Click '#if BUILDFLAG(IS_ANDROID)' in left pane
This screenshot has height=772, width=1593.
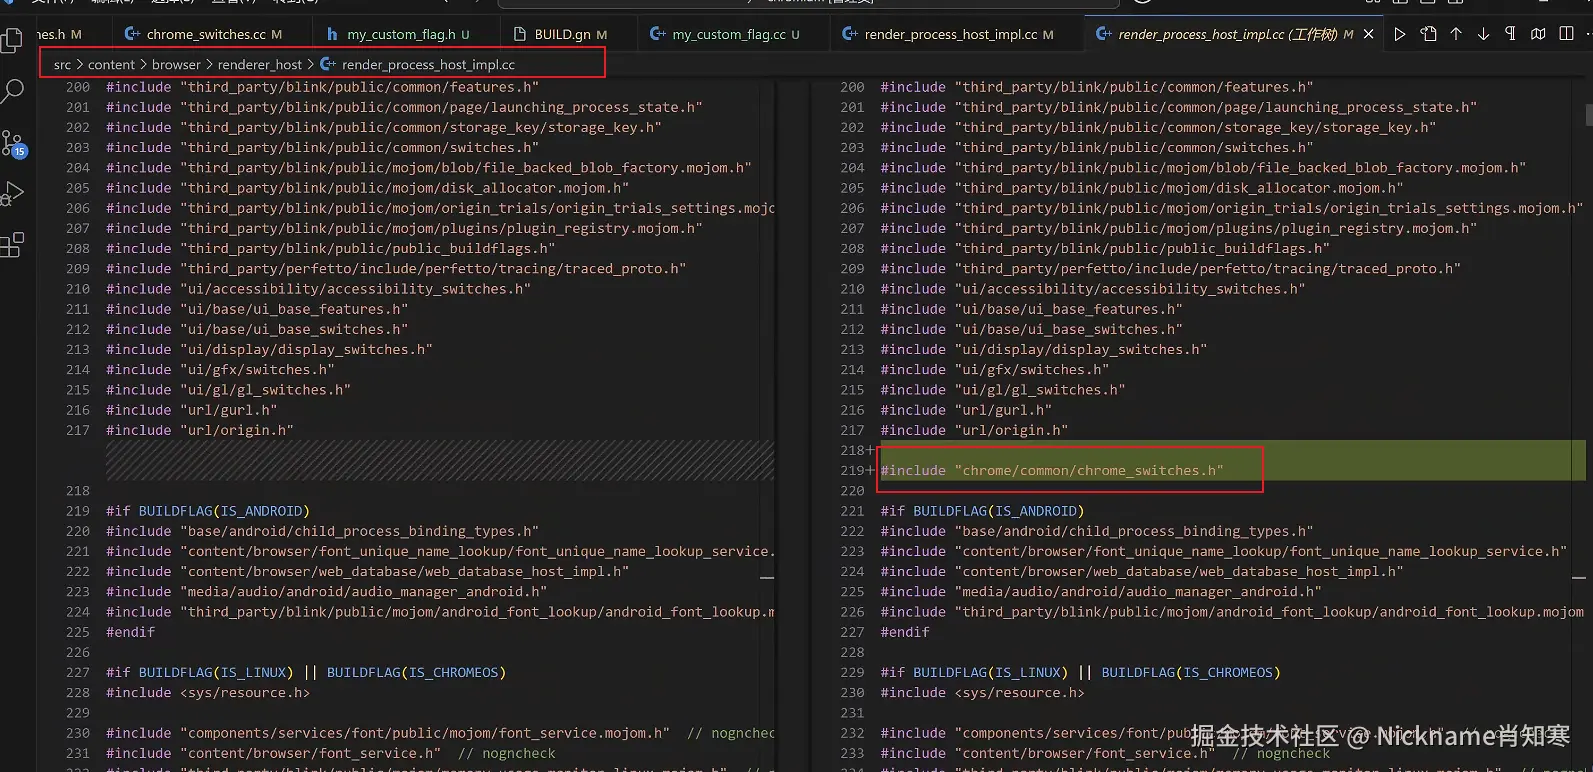click(x=208, y=511)
